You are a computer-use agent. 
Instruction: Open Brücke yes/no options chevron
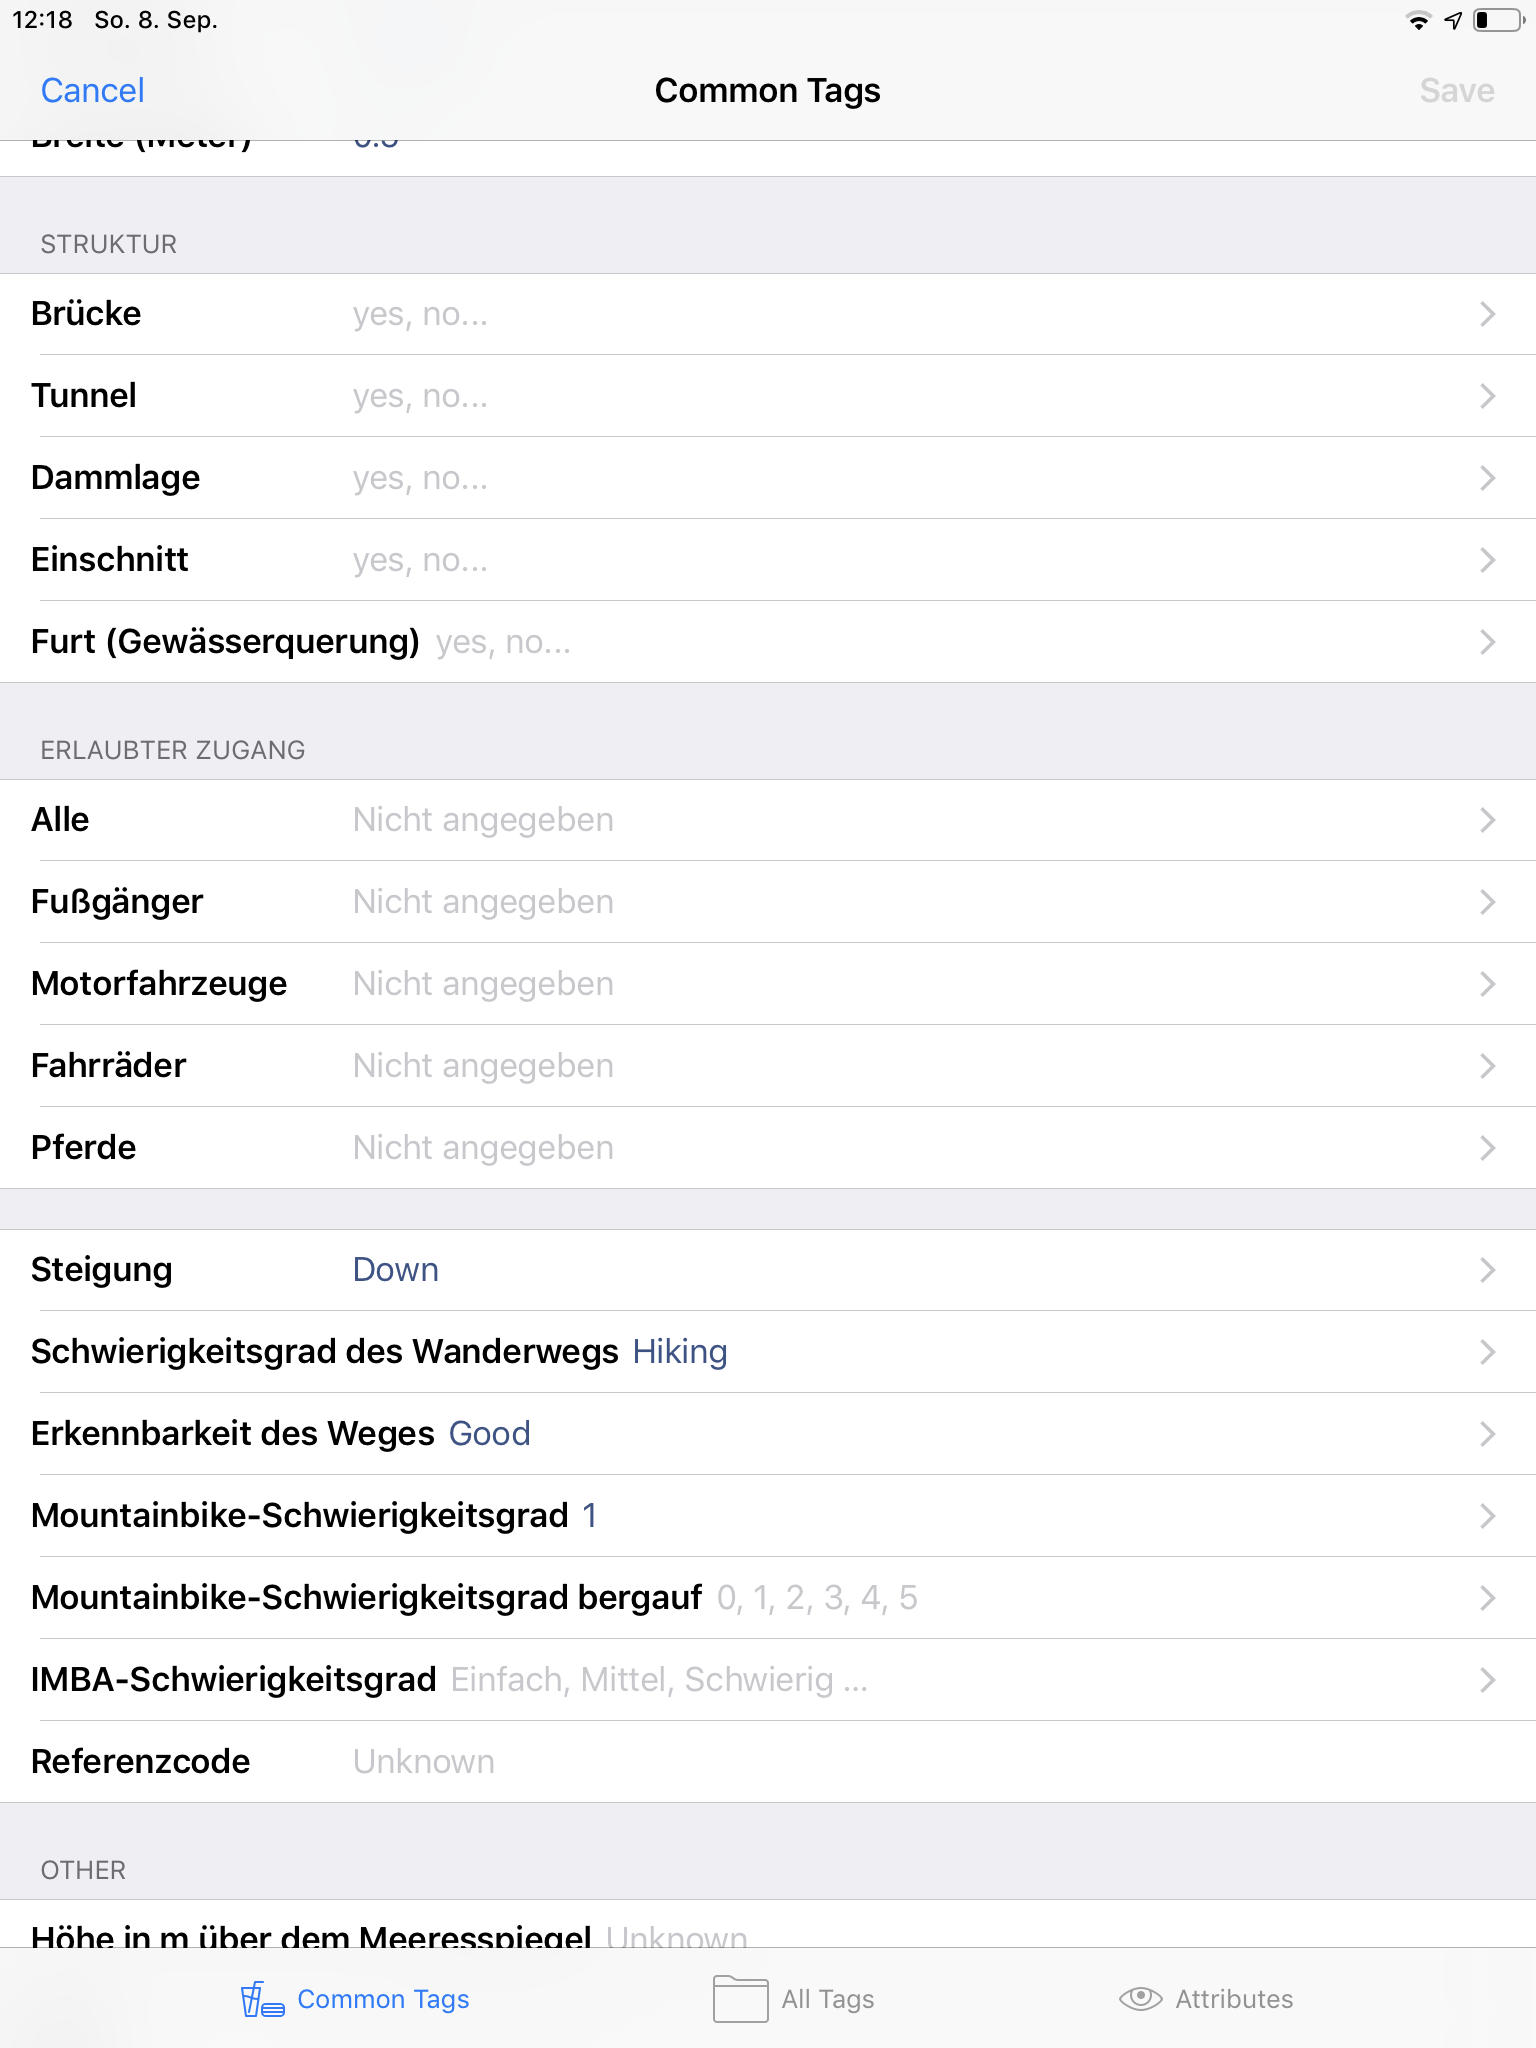[1487, 314]
